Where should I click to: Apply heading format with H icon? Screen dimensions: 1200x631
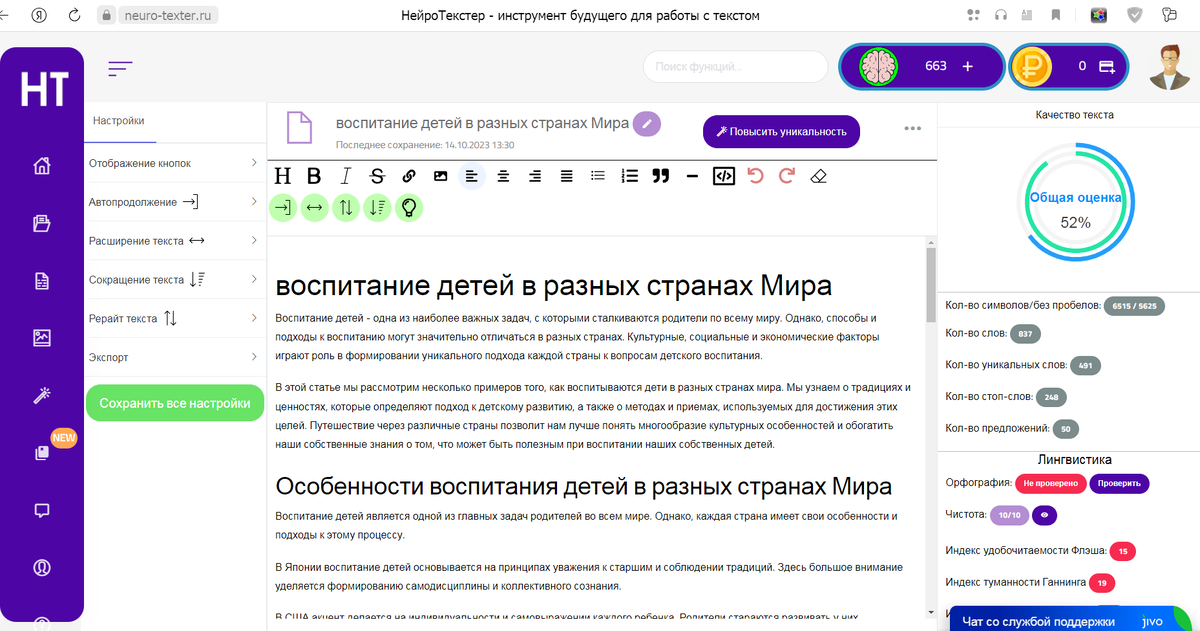coord(283,176)
